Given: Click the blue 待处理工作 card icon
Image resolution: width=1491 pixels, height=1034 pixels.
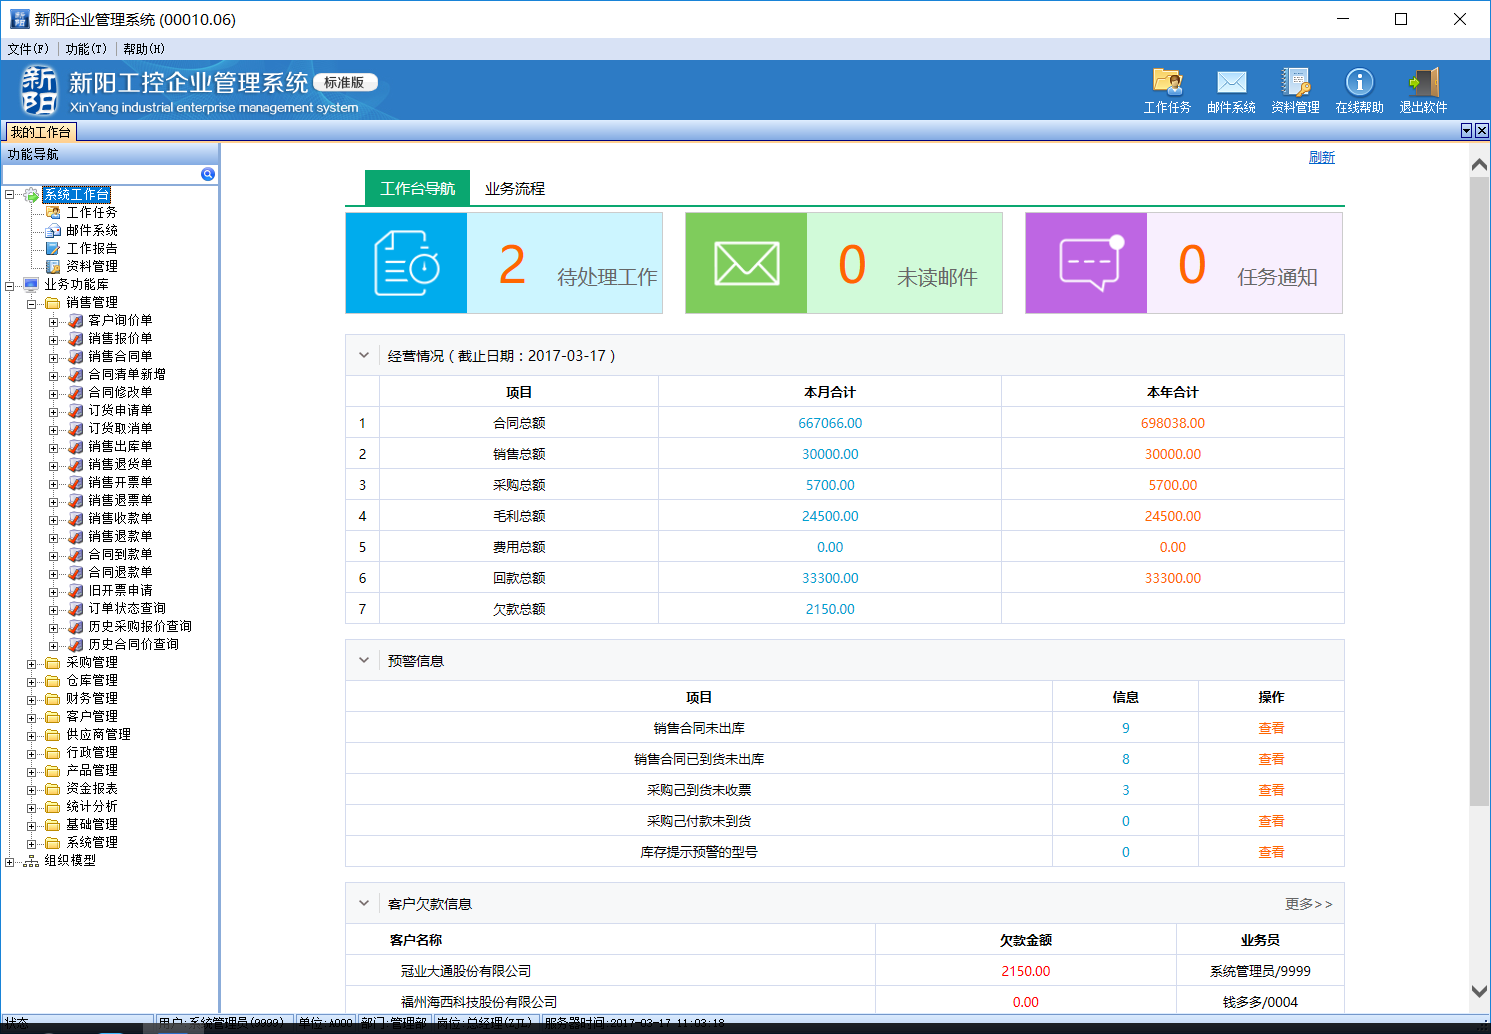Looking at the screenshot, I should tap(406, 263).
